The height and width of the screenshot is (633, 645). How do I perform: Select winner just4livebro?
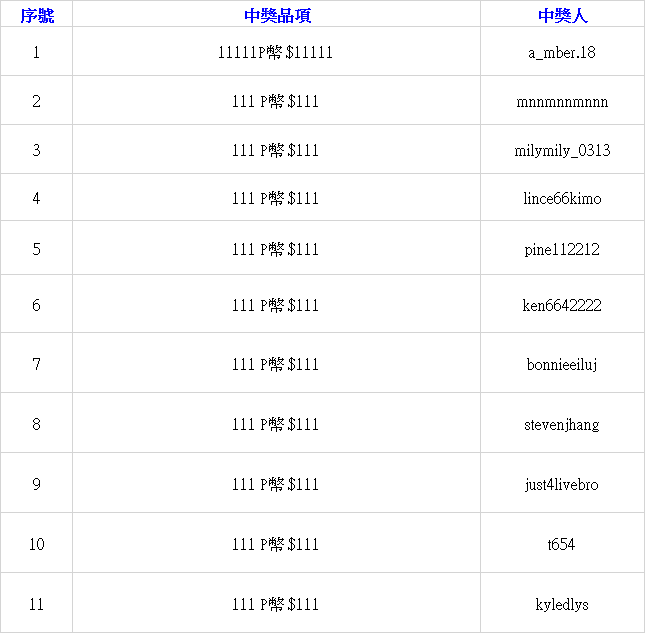coord(562,484)
